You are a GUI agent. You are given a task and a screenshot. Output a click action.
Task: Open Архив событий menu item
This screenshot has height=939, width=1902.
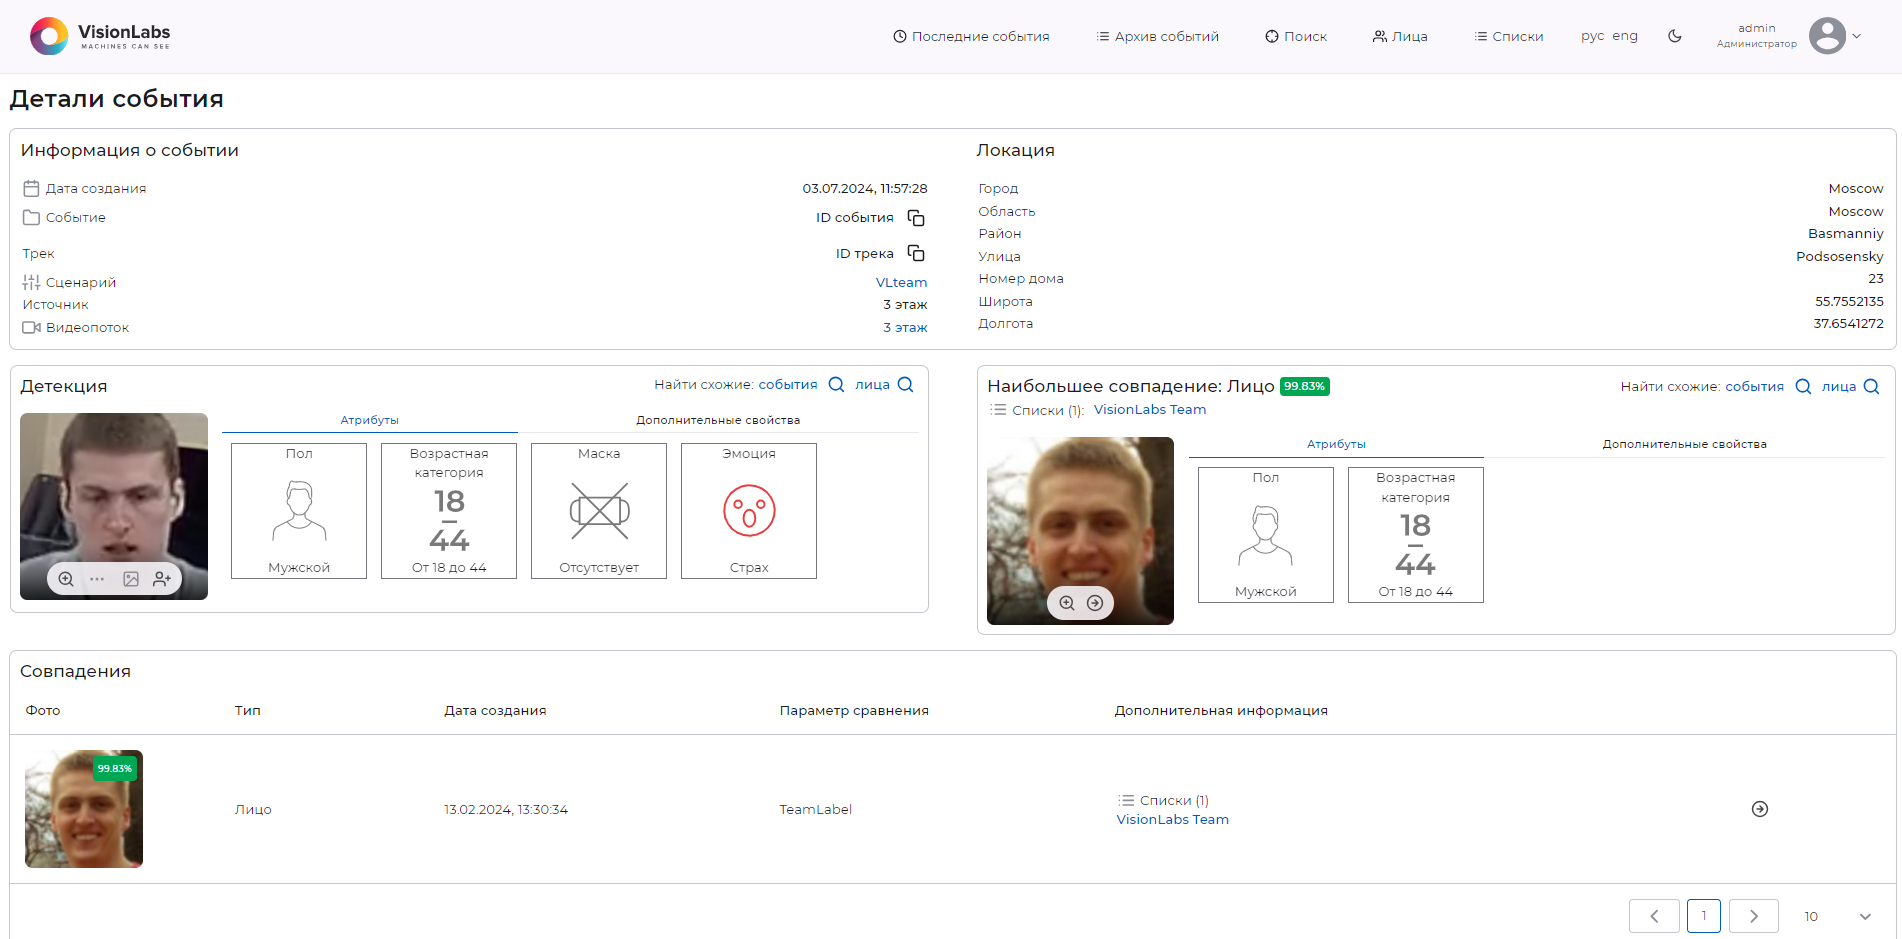click(x=1157, y=36)
